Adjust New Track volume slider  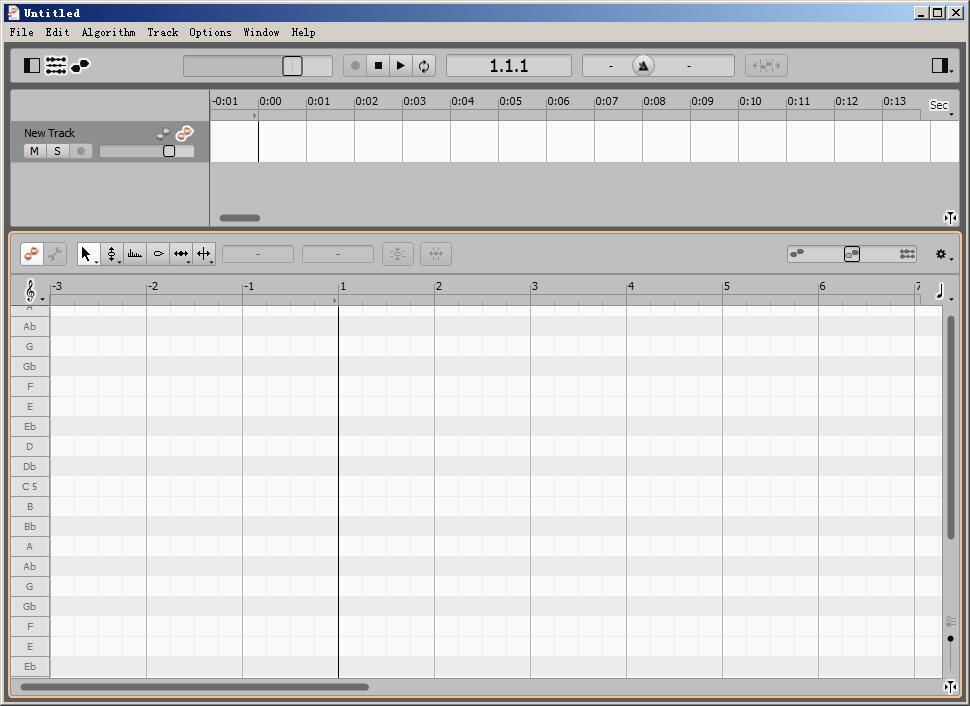coord(169,151)
